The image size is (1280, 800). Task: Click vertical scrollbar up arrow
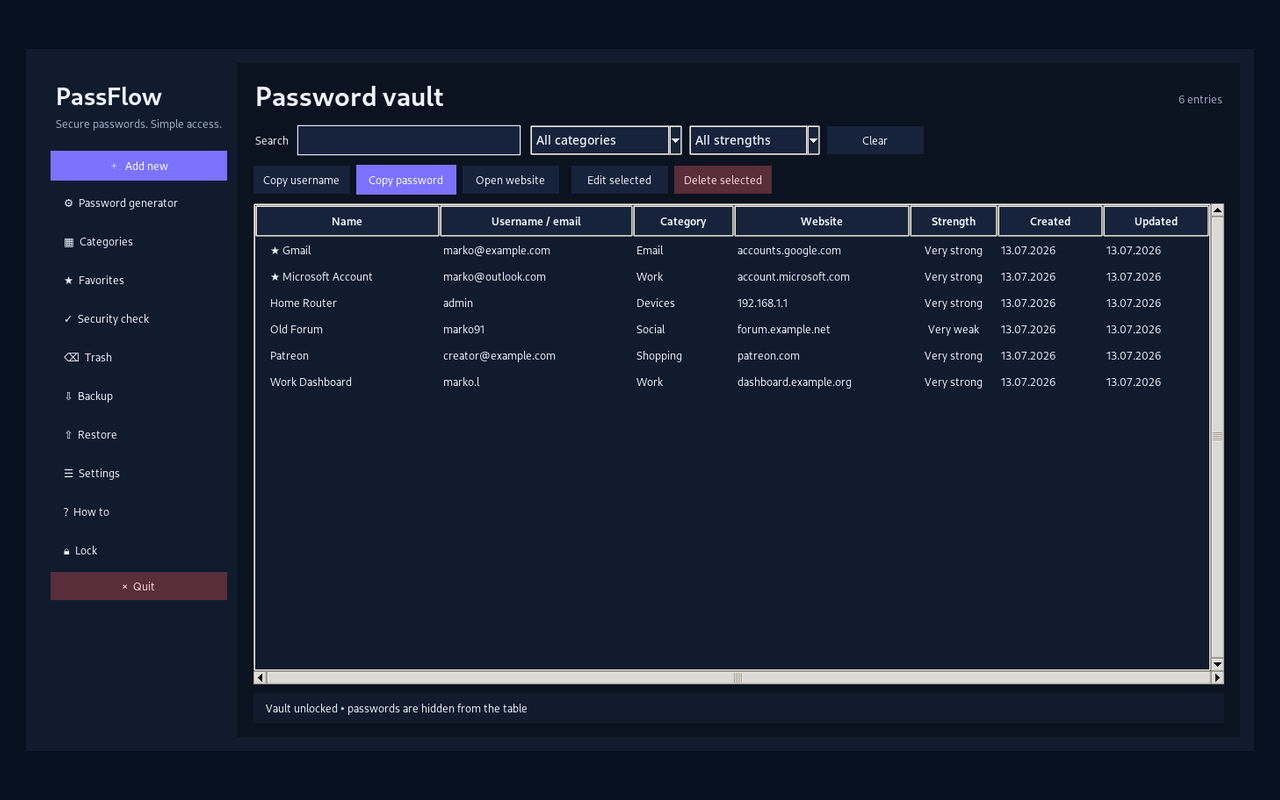pyautogui.click(x=1217, y=210)
